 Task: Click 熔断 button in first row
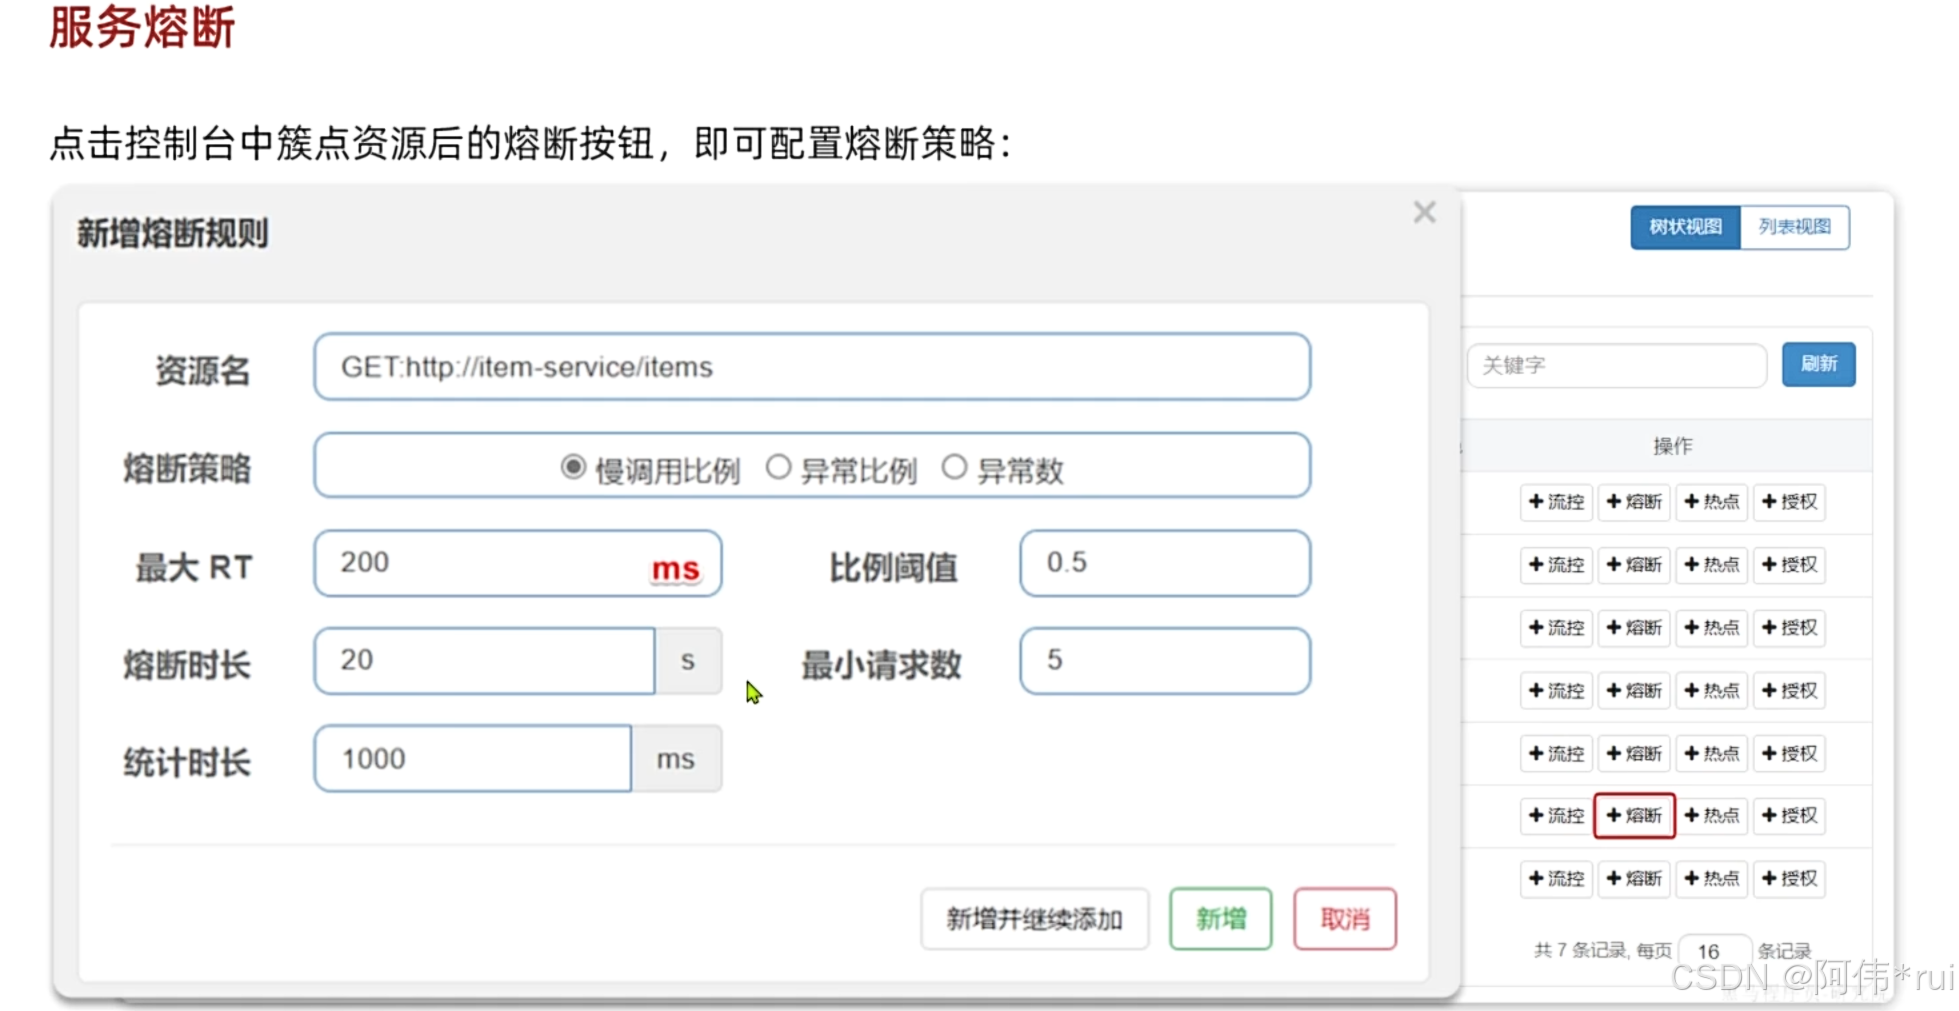[1635, 502]
